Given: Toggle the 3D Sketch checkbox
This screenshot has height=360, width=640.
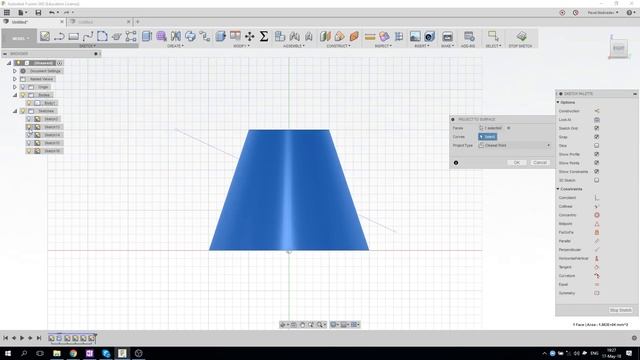Looking at the screenshot, I should 597,180.
